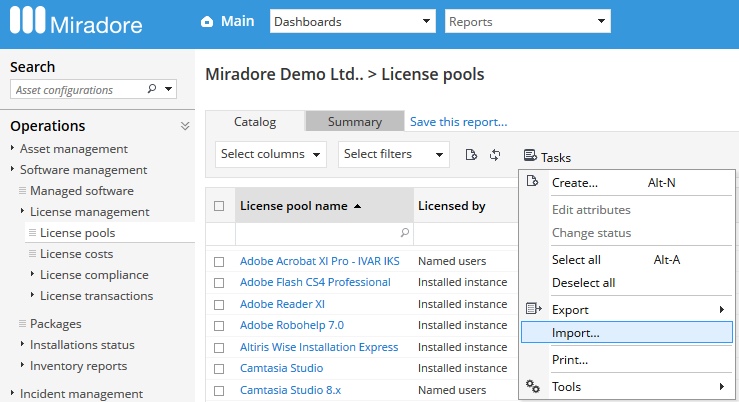Click the Tools gear icon

point(533,386)
